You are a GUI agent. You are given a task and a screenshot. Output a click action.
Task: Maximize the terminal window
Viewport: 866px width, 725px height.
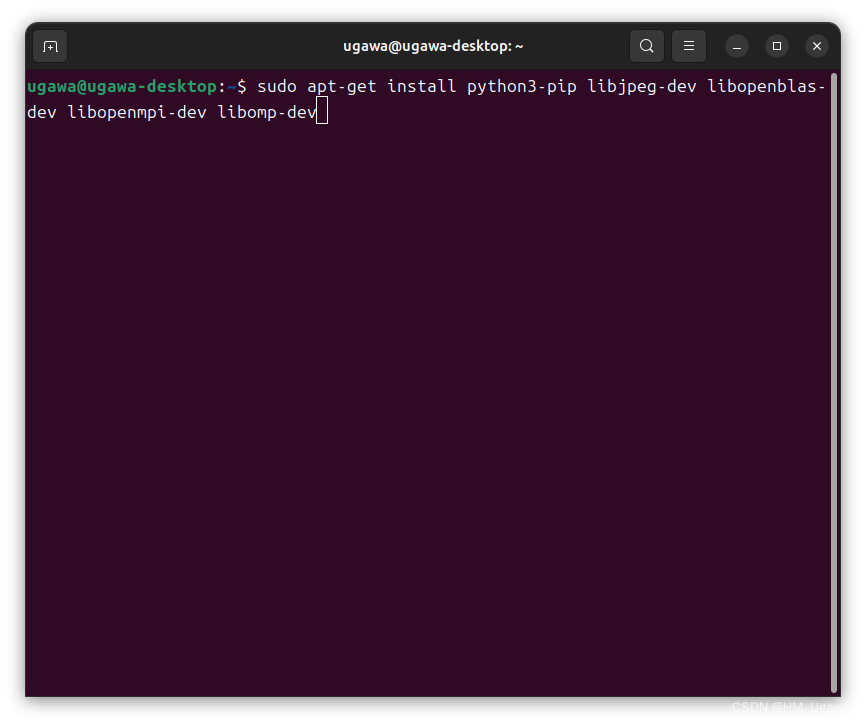pos(777,46)
